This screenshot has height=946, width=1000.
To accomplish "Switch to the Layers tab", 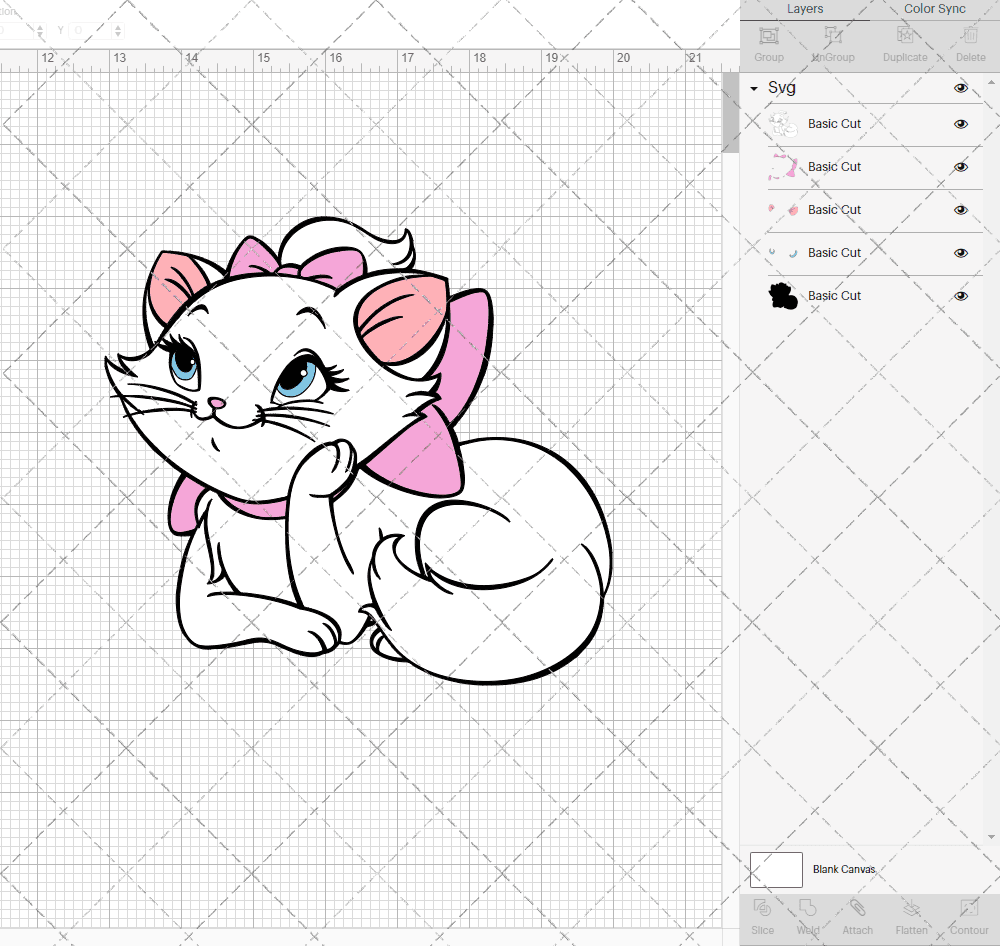I will point(805,9).
